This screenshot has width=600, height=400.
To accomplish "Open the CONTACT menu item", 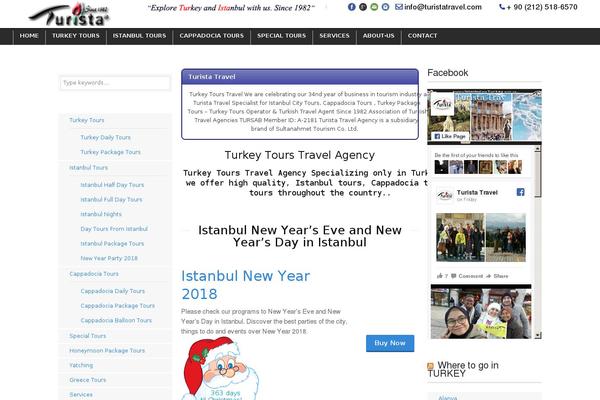I will pos(422,36).
